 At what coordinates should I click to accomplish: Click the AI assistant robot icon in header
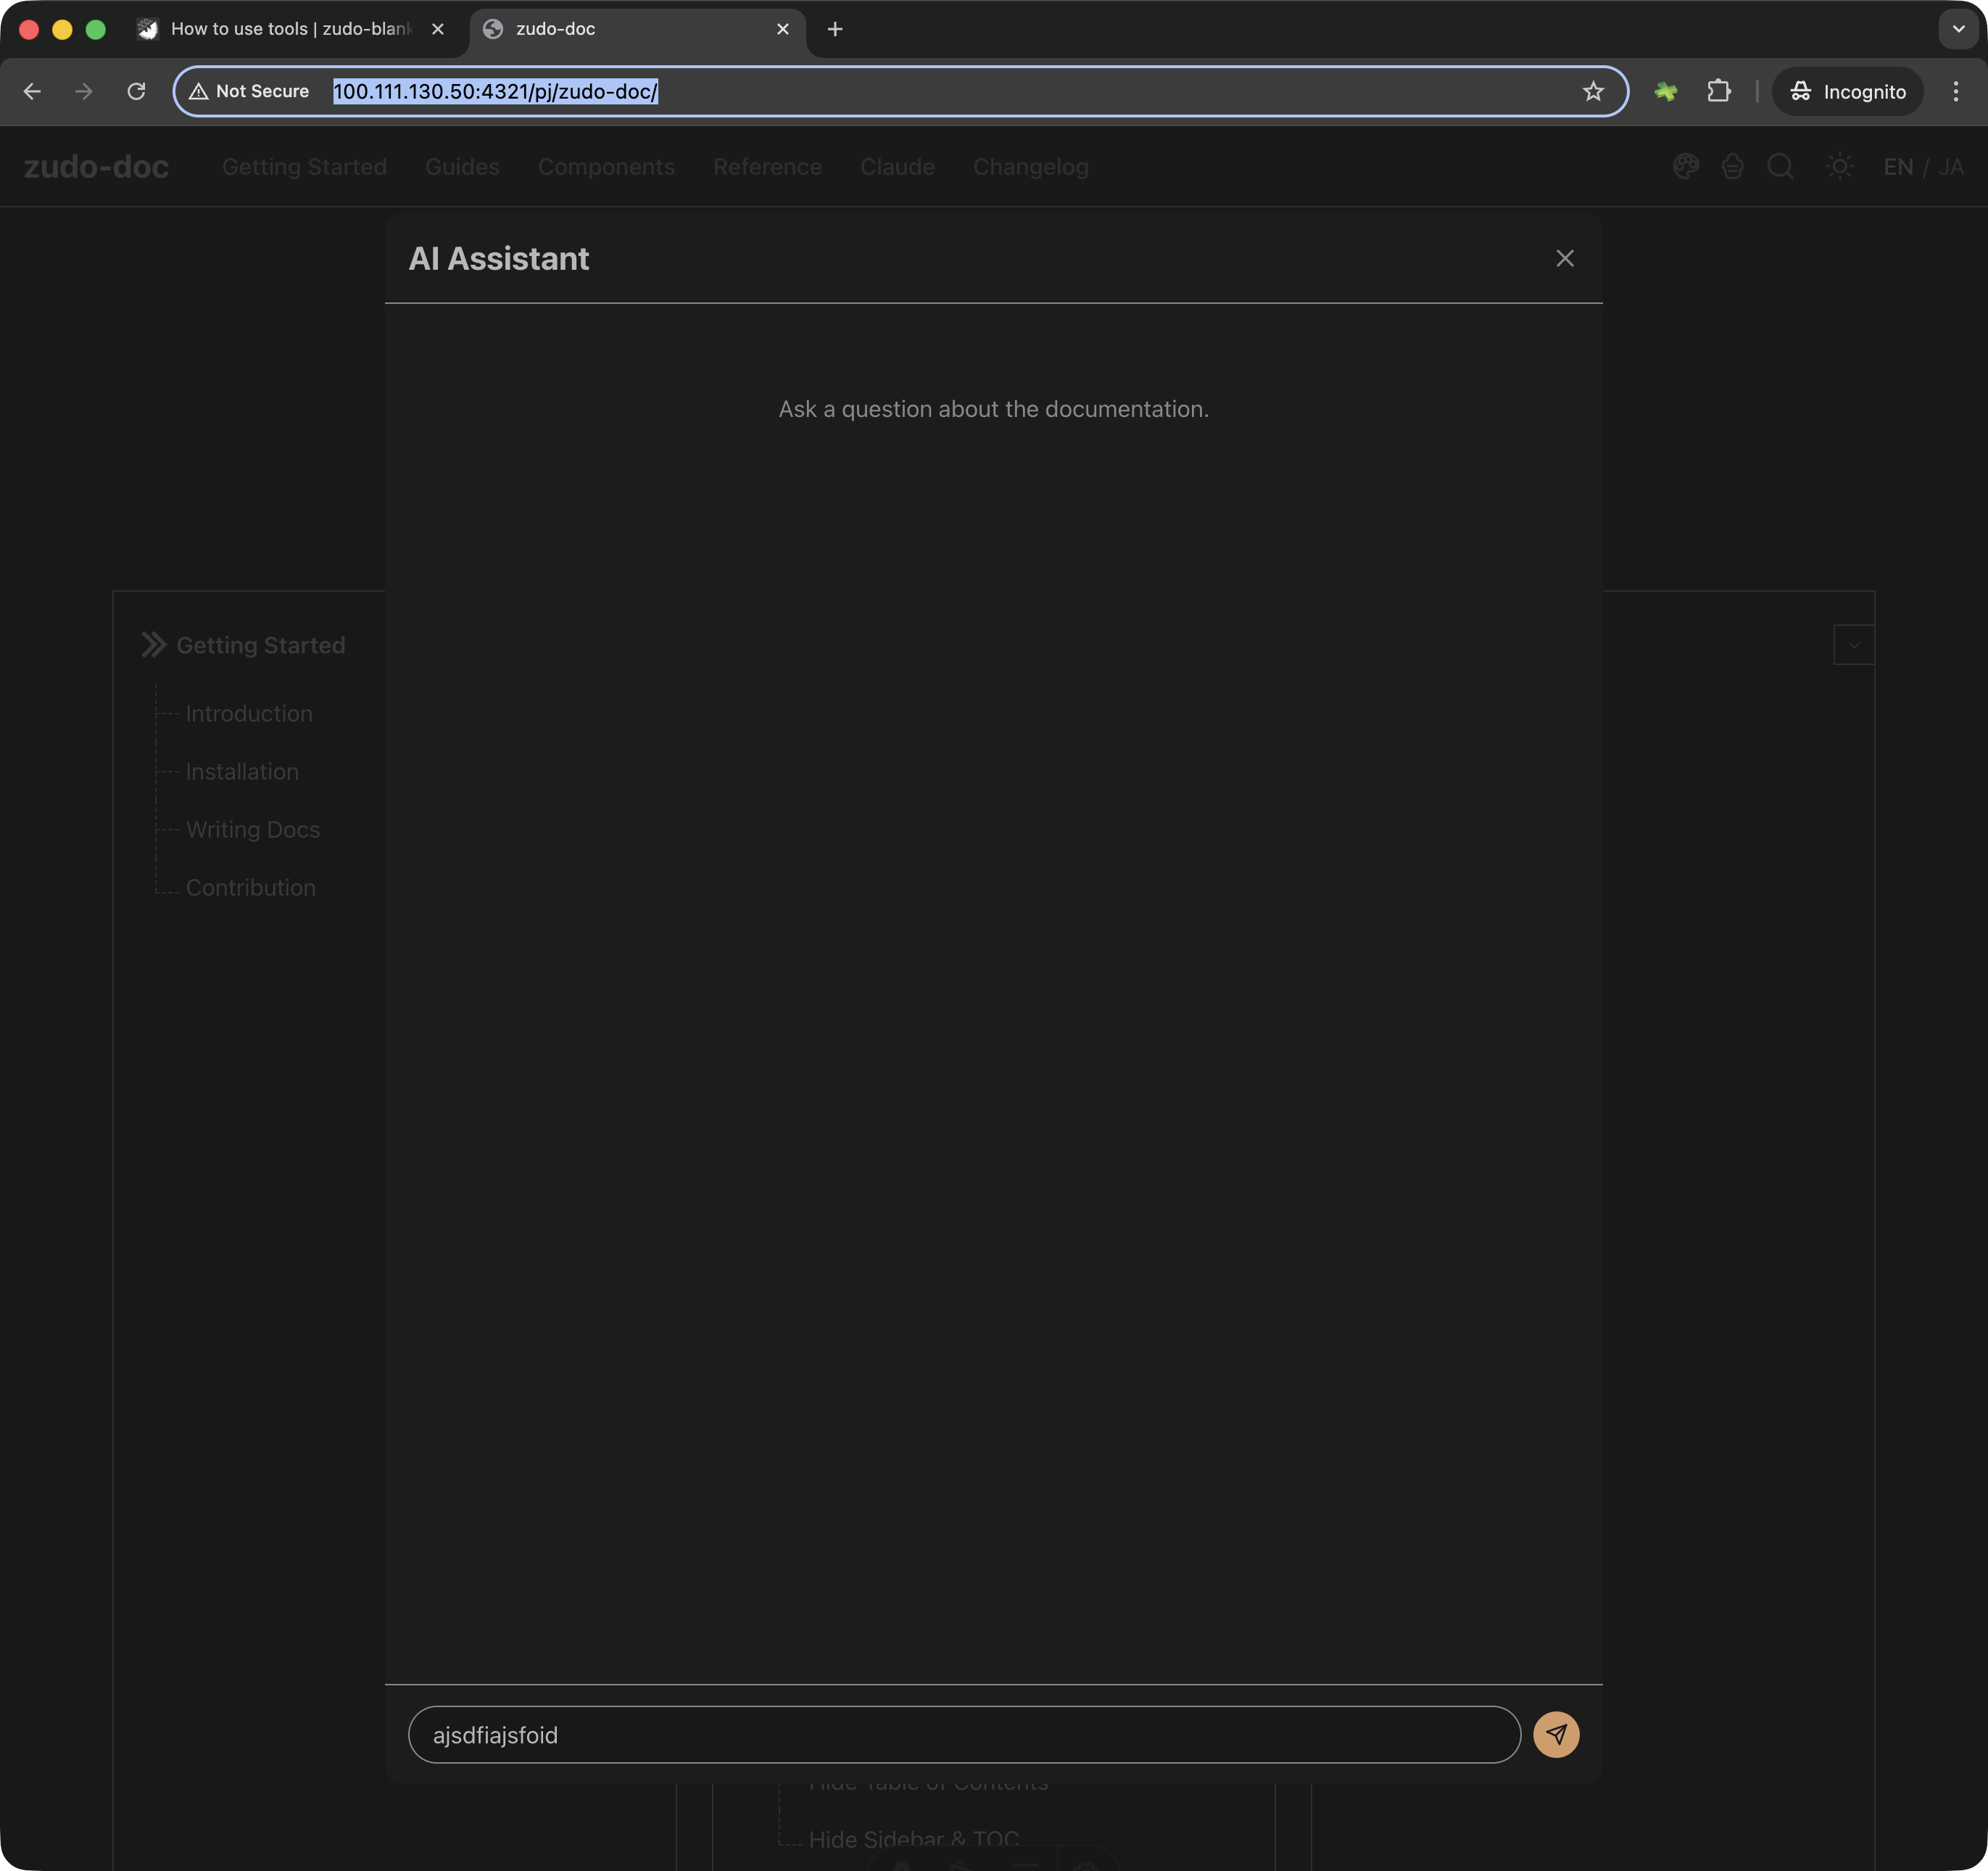coord(1732,166)
